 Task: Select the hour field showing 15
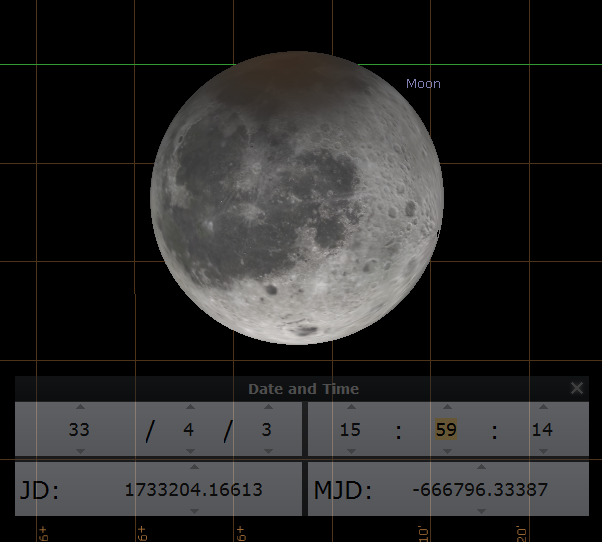point(350,429)
